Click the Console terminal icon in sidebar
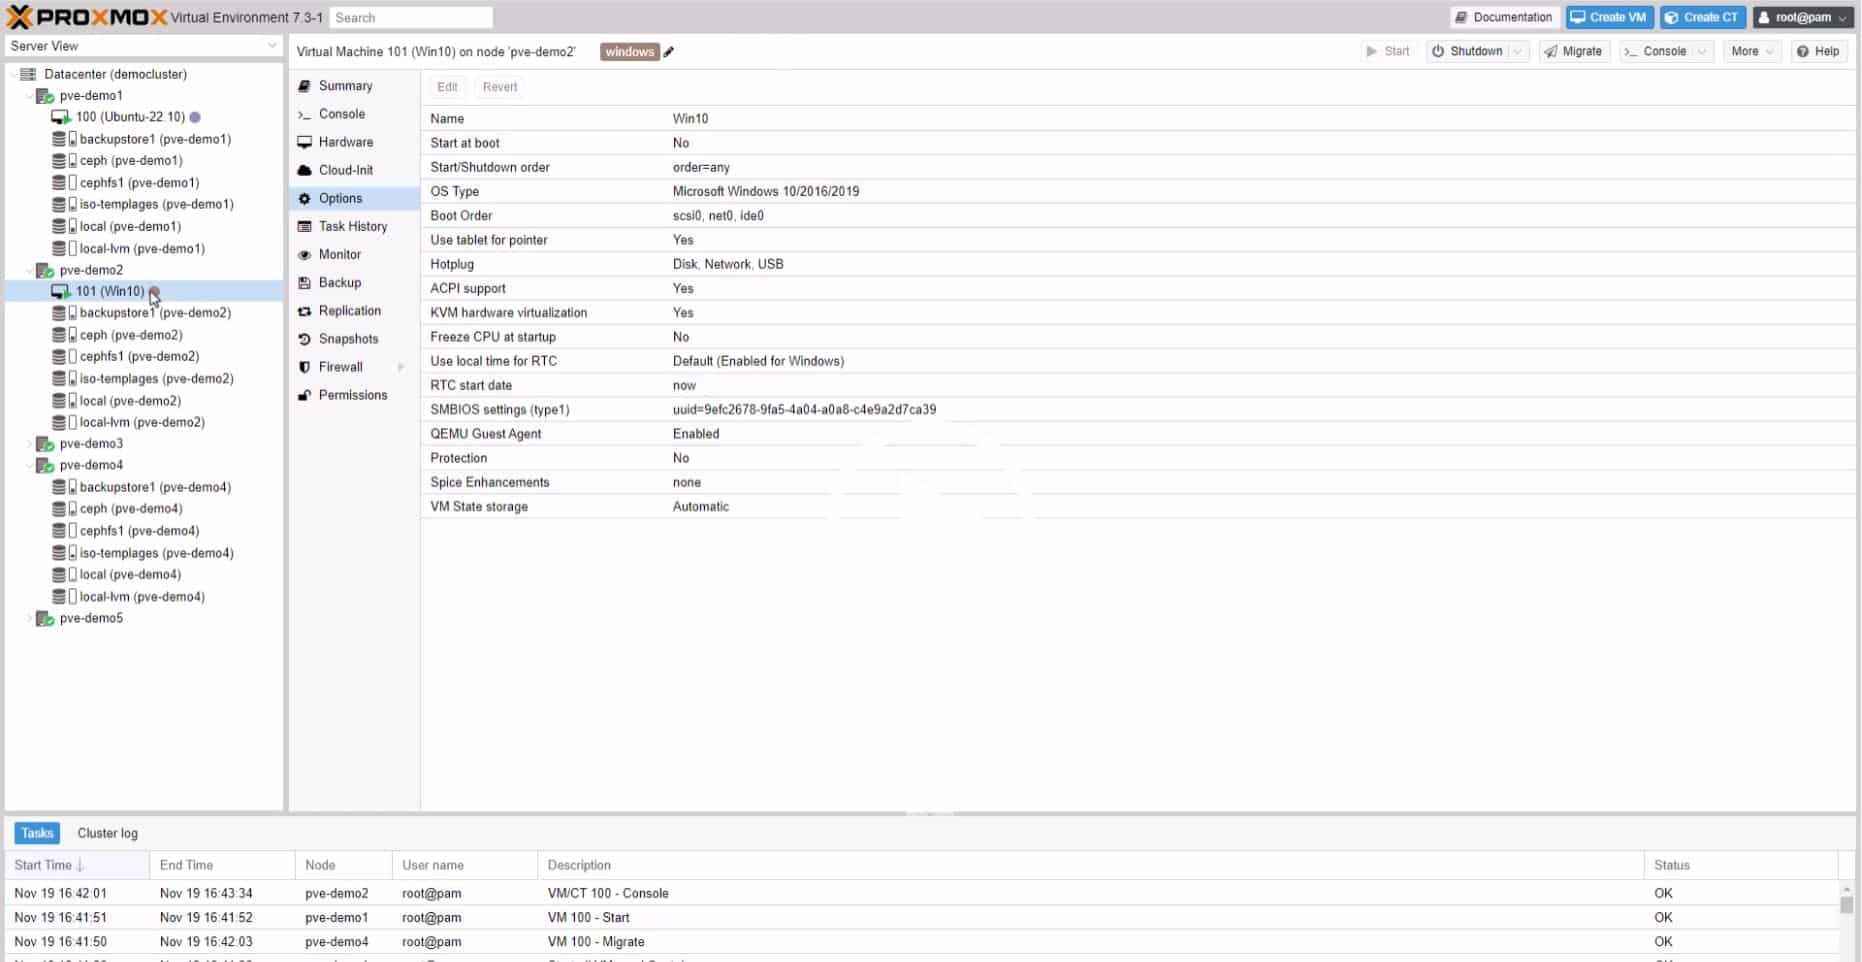Screen dimensions: 1862x962 tap(305, 114)
